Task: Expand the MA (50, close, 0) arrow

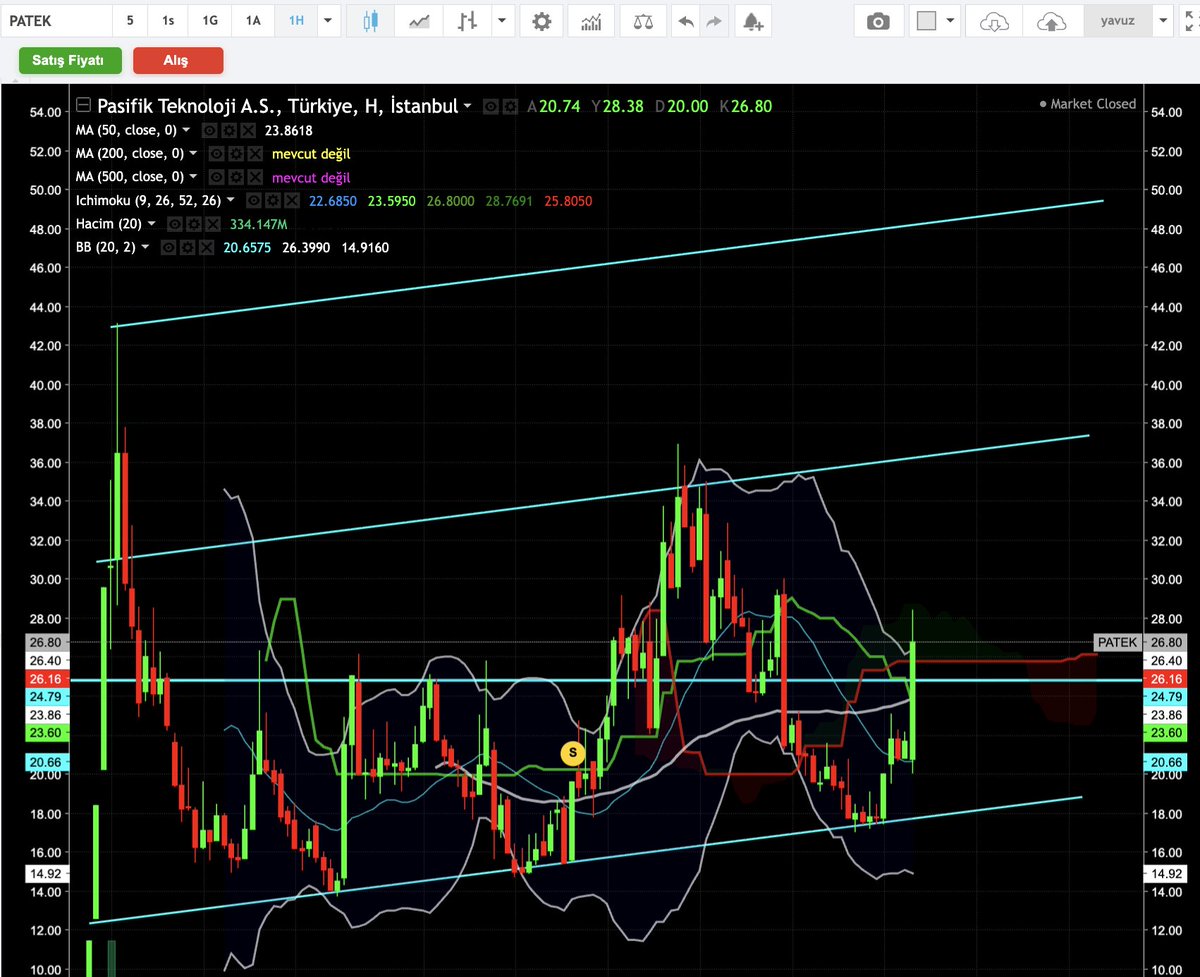Action: [186, 130]
